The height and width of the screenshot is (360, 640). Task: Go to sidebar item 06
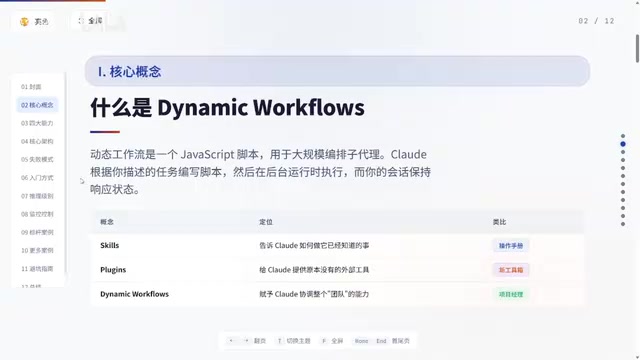coord(37,178)
